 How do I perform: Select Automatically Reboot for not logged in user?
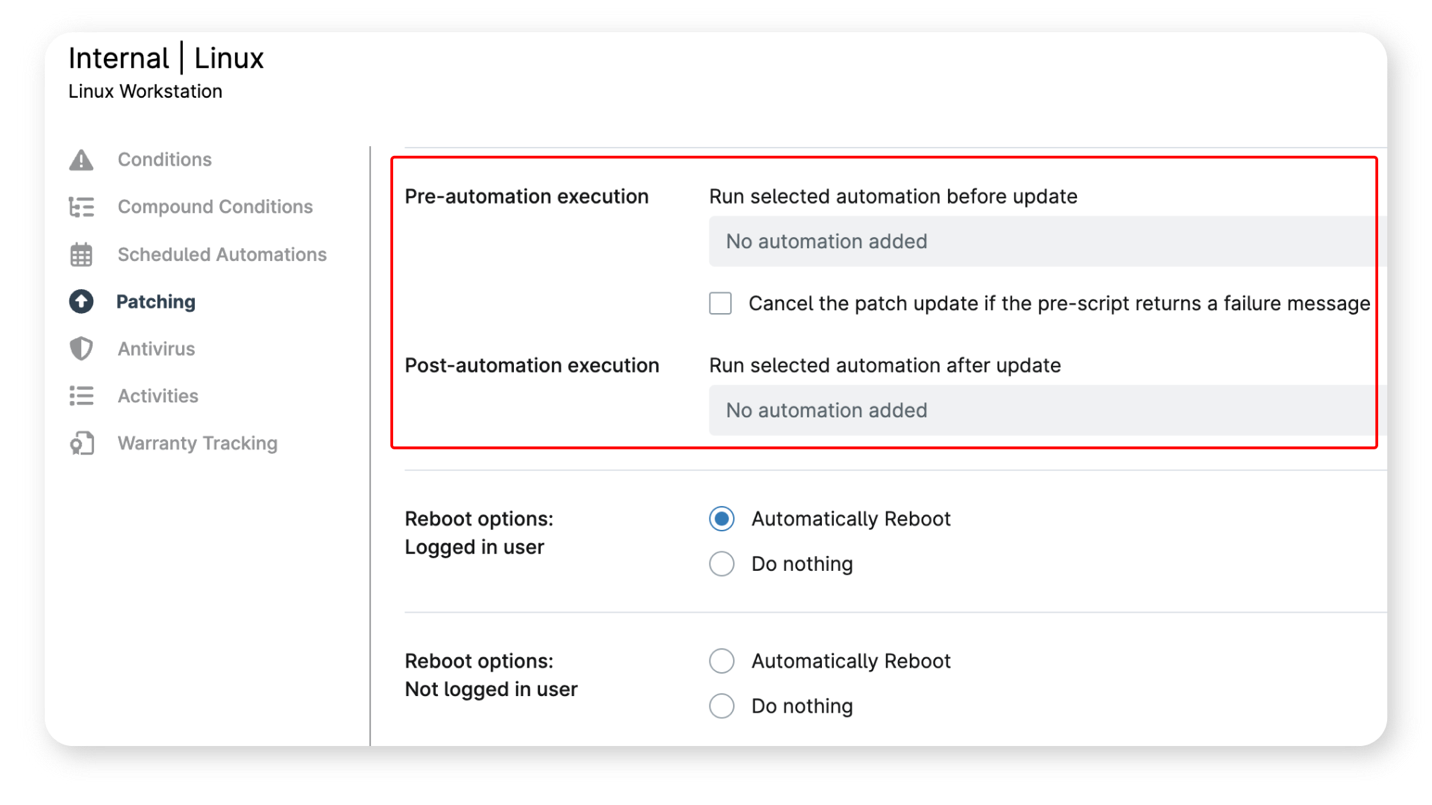click(722, 660)
